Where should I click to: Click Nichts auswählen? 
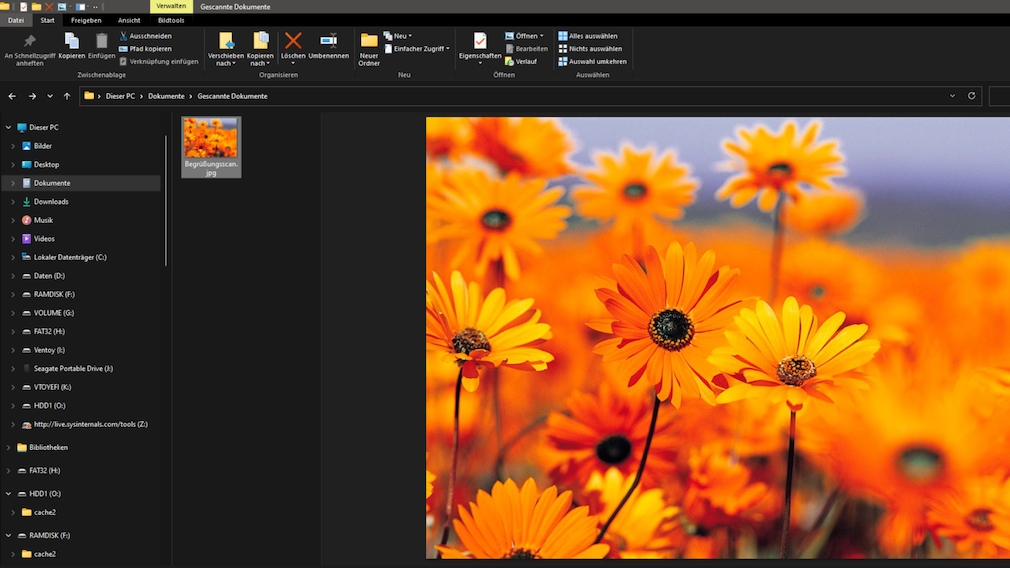(590, 49)
